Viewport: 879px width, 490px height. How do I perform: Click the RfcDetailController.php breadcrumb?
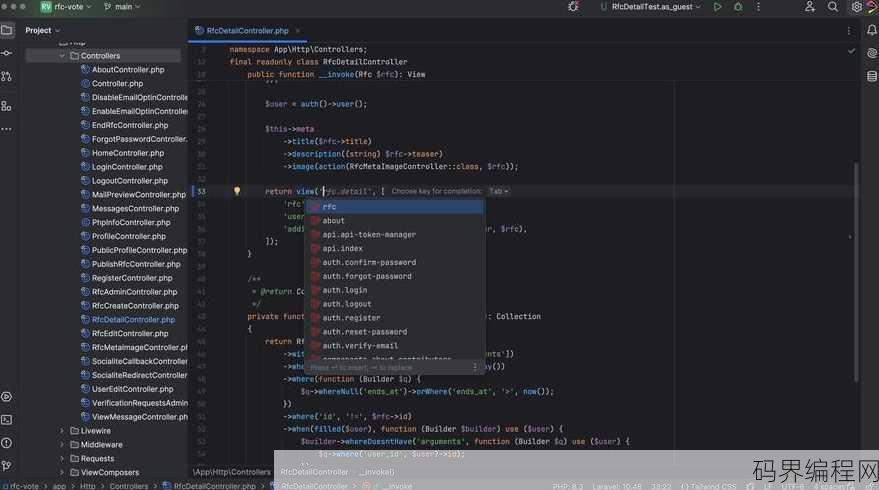(x=209, y=486)
